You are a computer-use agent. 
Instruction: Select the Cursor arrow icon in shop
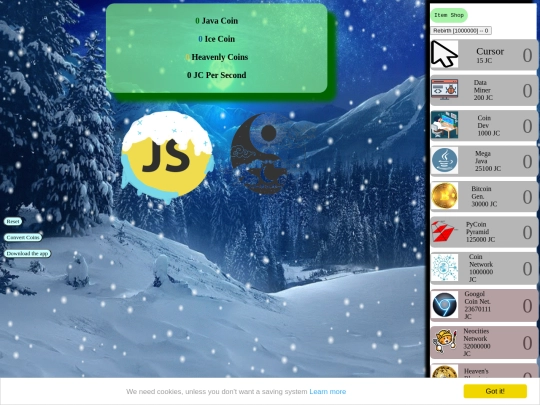(445, 54)
